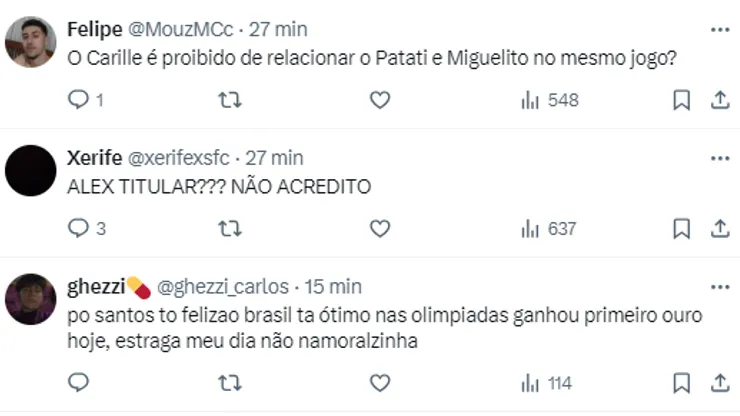View analytics showing 548 views
740x416 pixels.
coord(549,100)
